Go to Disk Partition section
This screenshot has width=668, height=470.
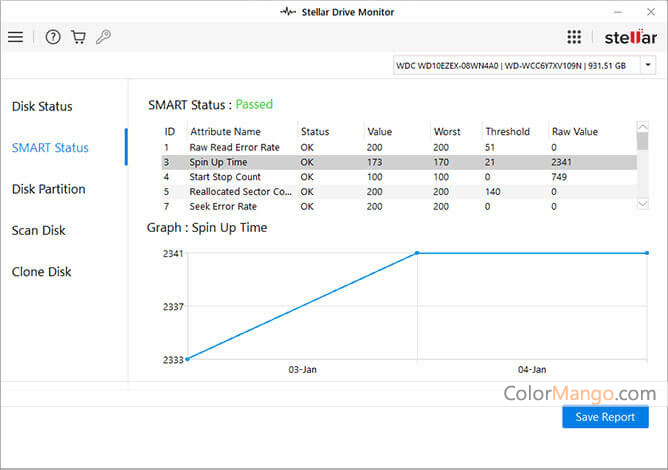pos(48,189)
